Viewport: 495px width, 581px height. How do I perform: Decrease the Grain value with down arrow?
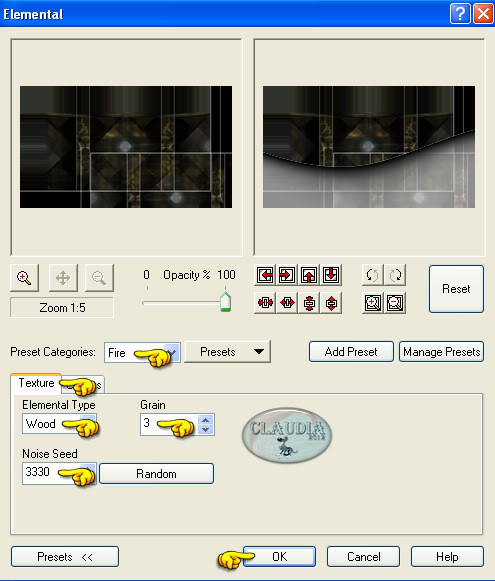(206, 429)
